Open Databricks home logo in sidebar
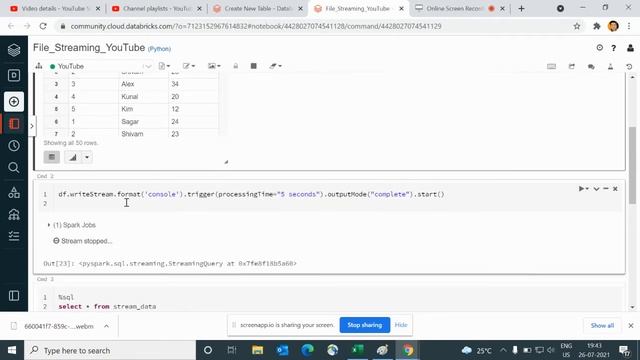Image resolution: width=640 pixels, height=360 pixels. click(14, 50)
